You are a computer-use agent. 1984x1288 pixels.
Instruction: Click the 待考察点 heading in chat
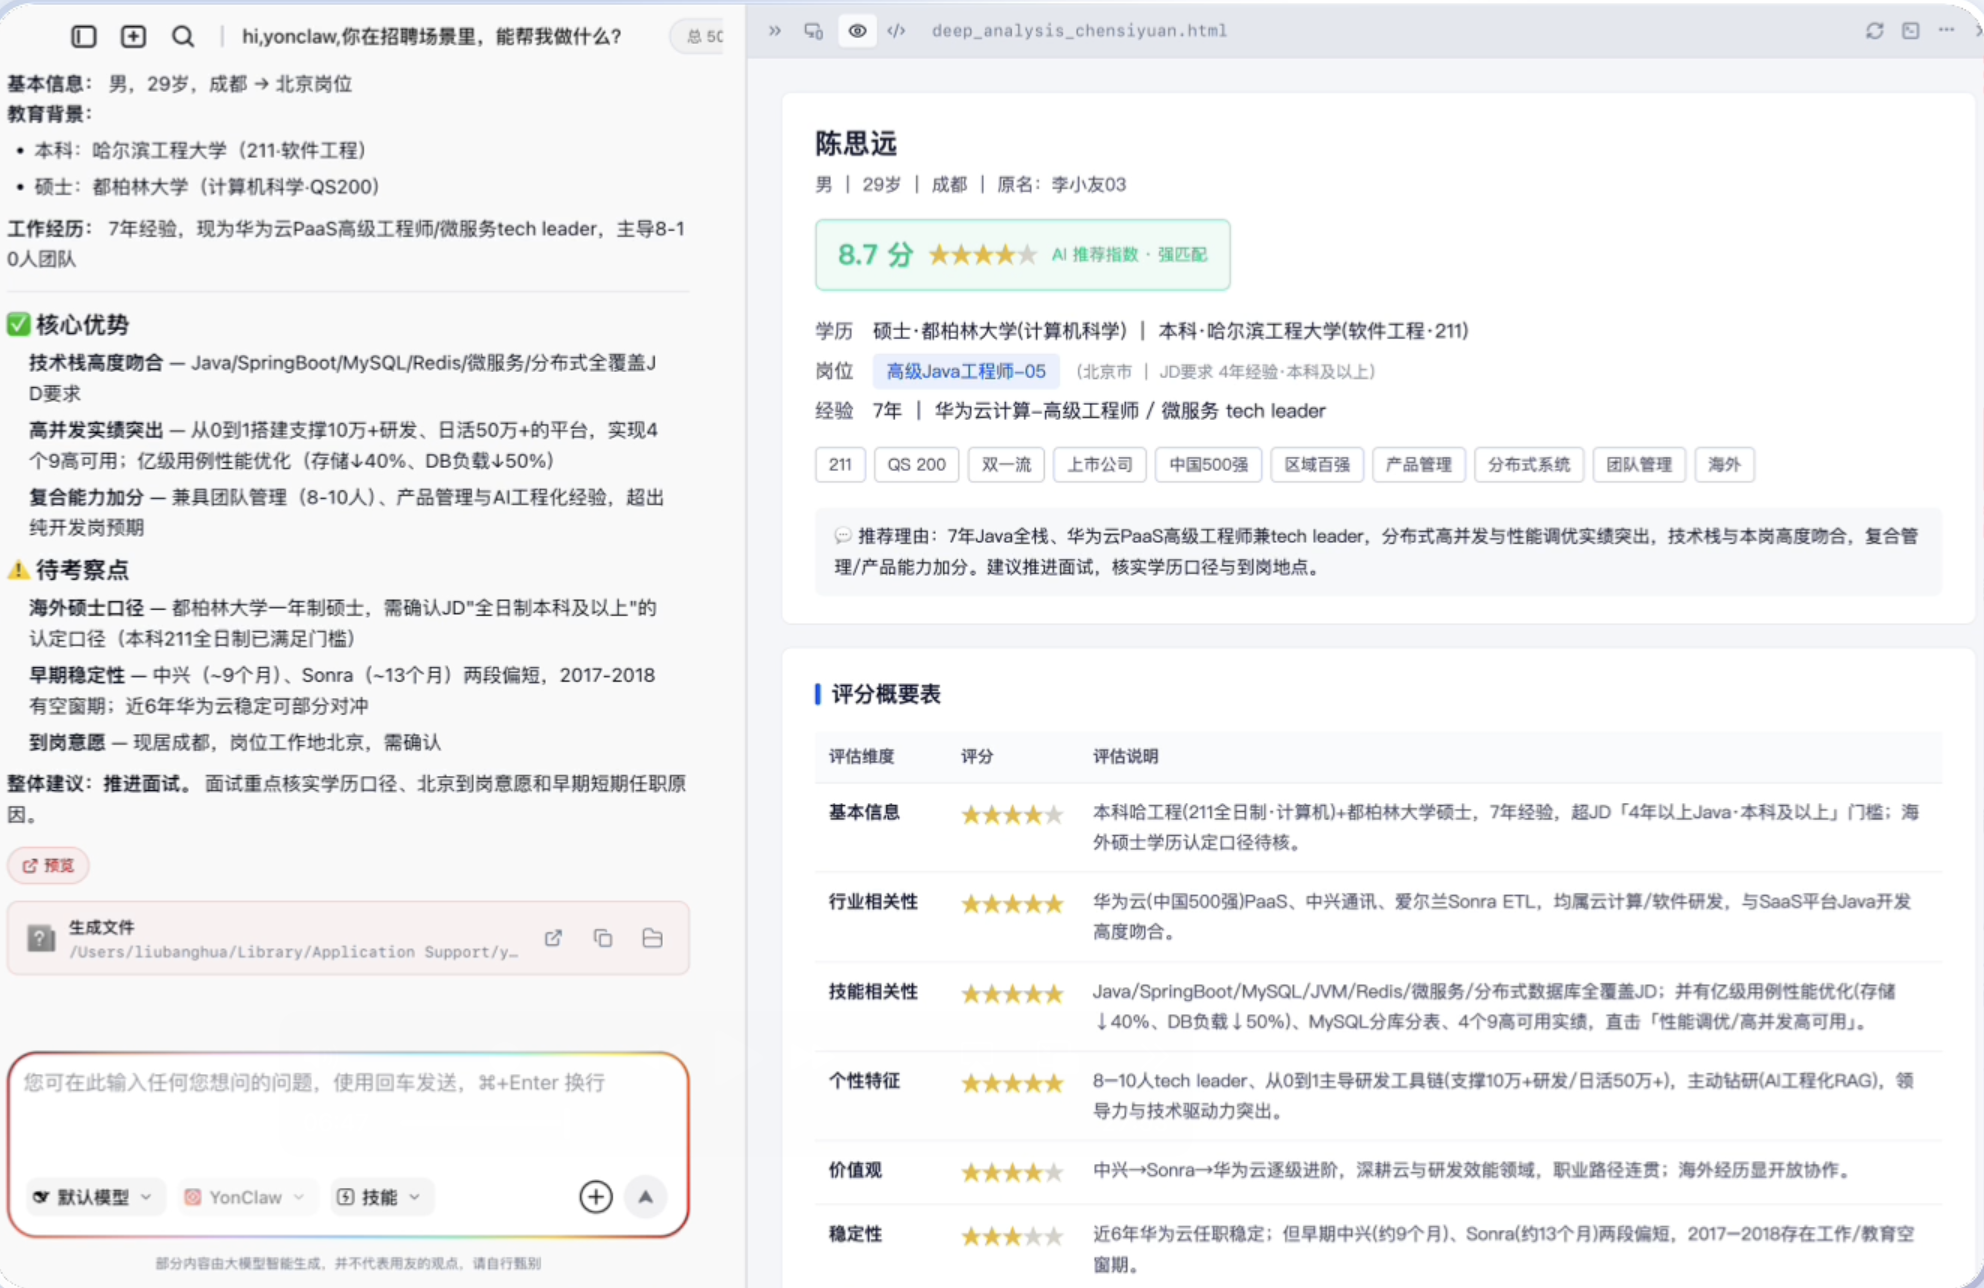[82, 570]
